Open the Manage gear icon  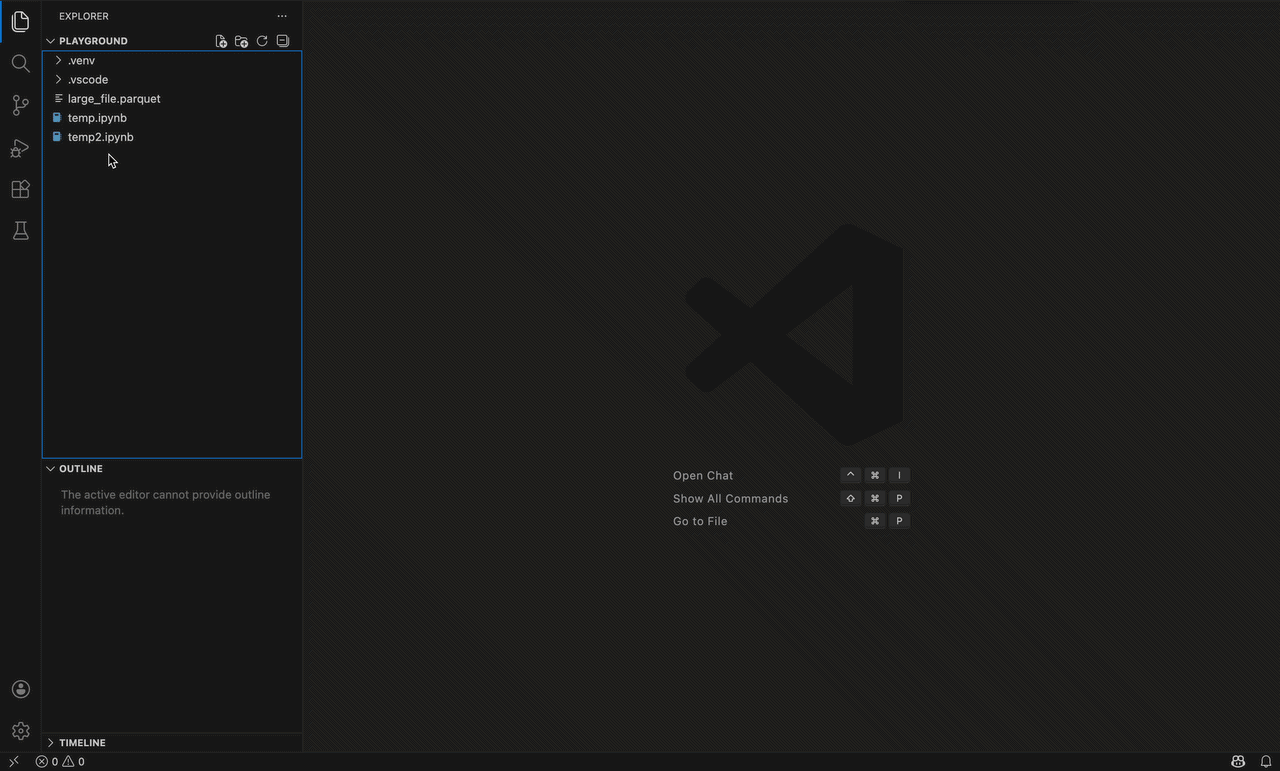(x=20, y=731)
